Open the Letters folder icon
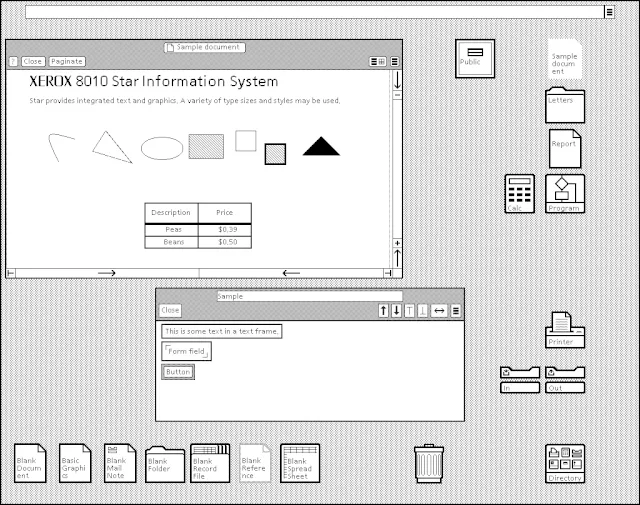Viewport: 640px width, 505px height. point(565,105)
